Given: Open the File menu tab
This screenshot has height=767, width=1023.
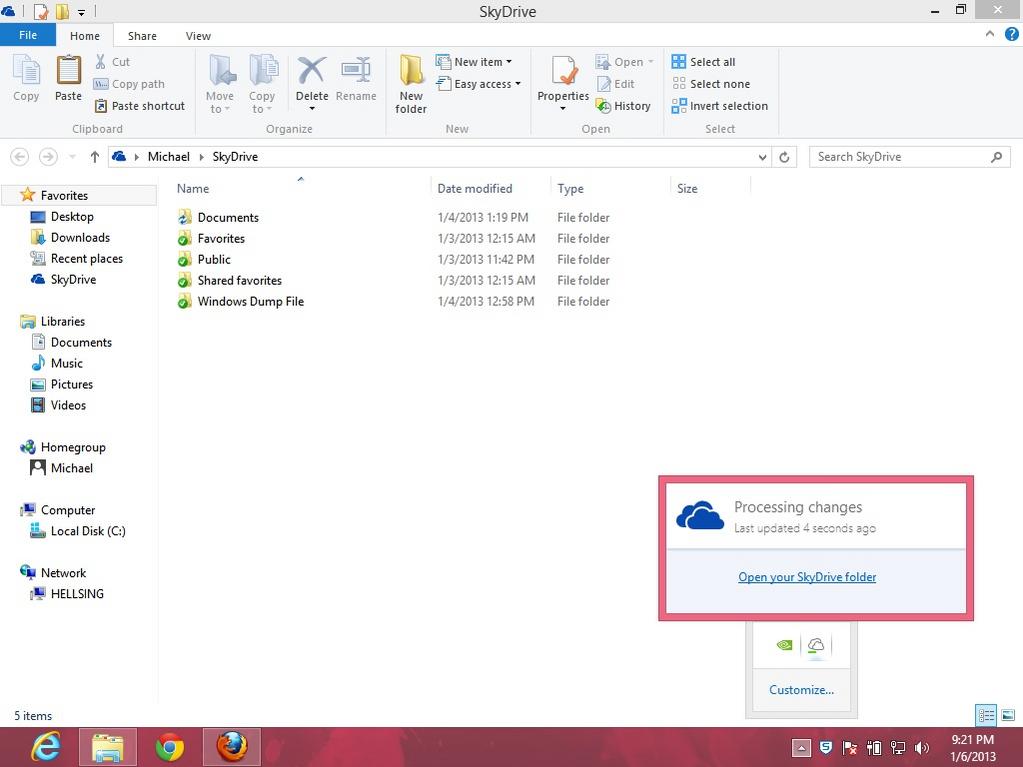Looking at the screenshot, I should 28,35.
